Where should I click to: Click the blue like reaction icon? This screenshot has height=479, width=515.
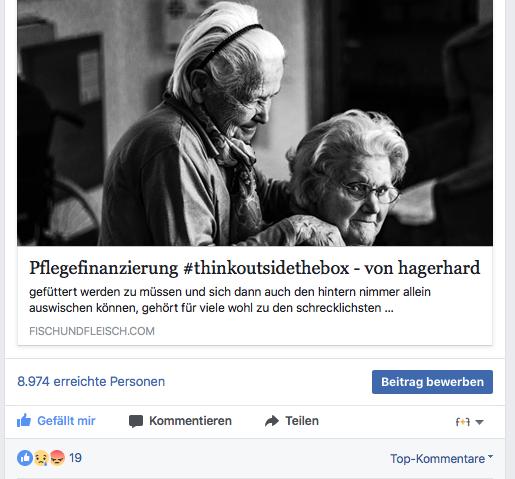(x=25, y=458)
